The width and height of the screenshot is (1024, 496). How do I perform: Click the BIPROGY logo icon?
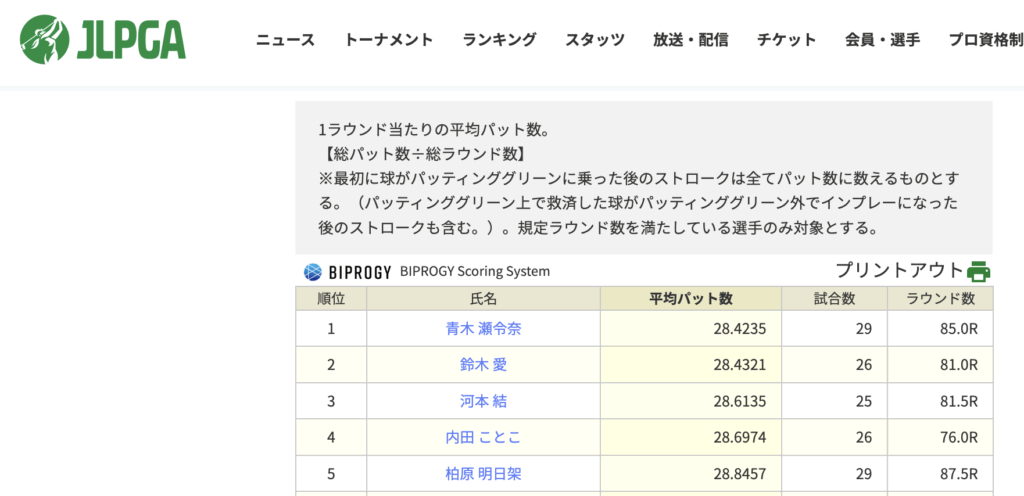pyautogui.click(x=312, y=271)
